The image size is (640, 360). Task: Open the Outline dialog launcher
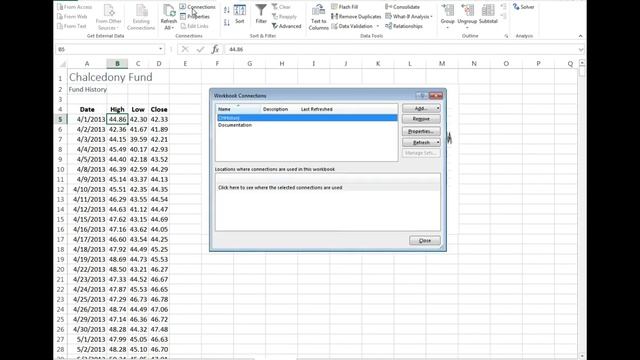pyautogui.click(x=506, y=36)
